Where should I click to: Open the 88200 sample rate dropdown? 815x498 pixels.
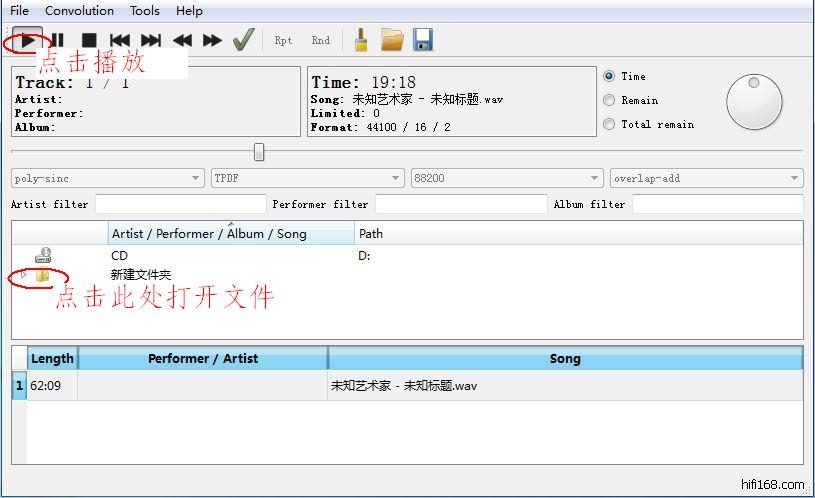coord(507,178)
